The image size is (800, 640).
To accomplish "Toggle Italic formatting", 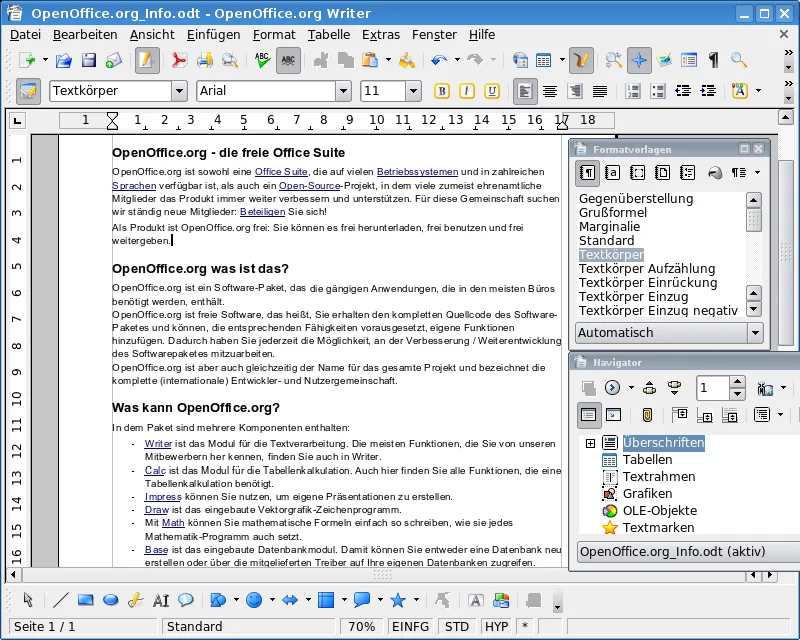I will coord(467,91).
